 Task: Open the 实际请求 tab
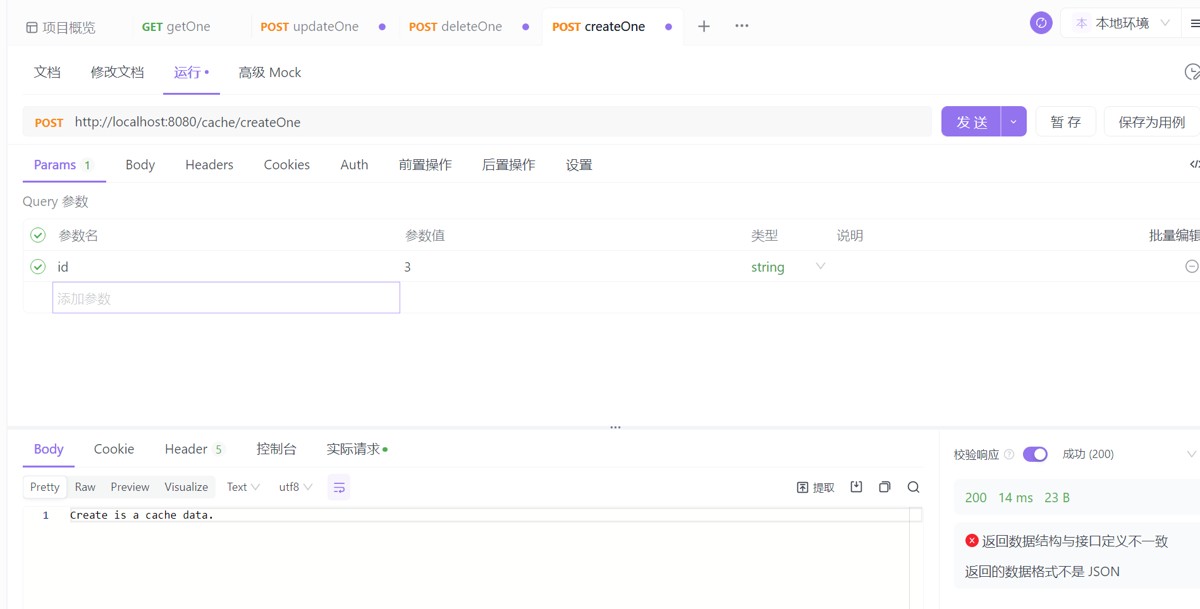(357, 449)
